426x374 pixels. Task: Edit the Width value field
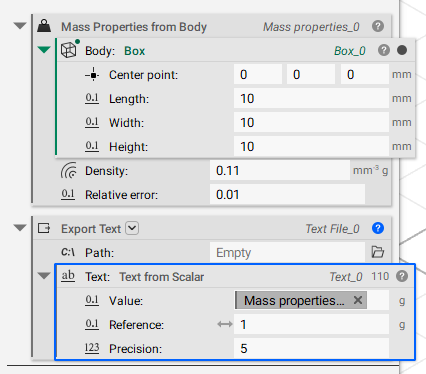[x=311, y=122]
